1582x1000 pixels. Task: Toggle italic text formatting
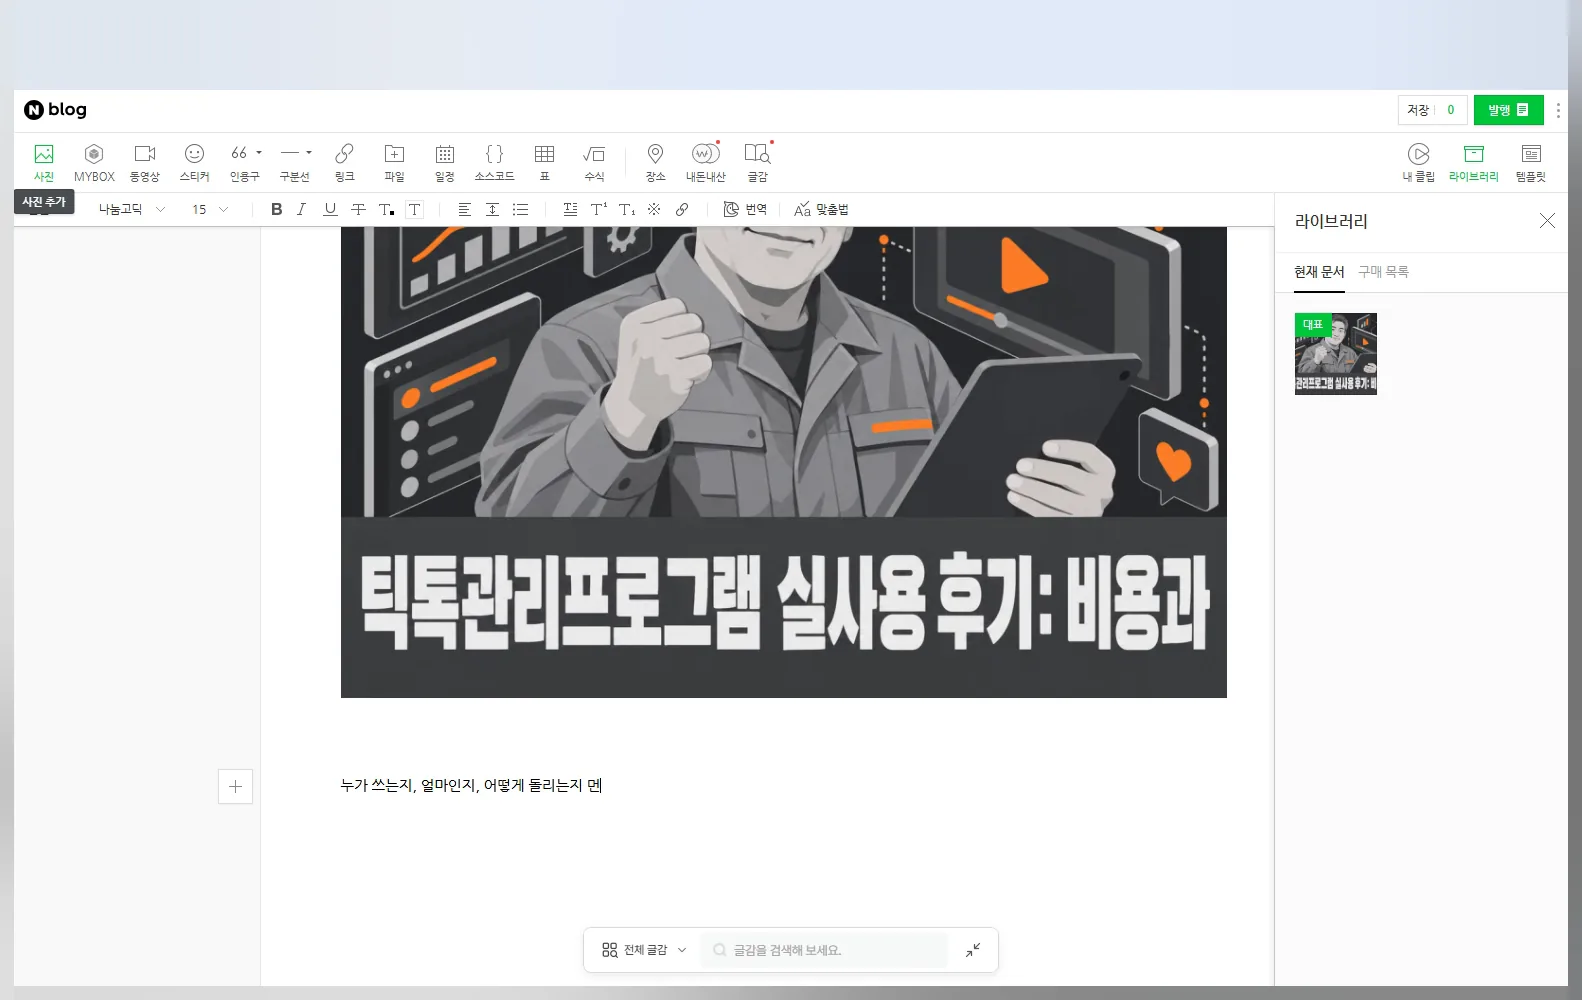[x=301, y=209]
